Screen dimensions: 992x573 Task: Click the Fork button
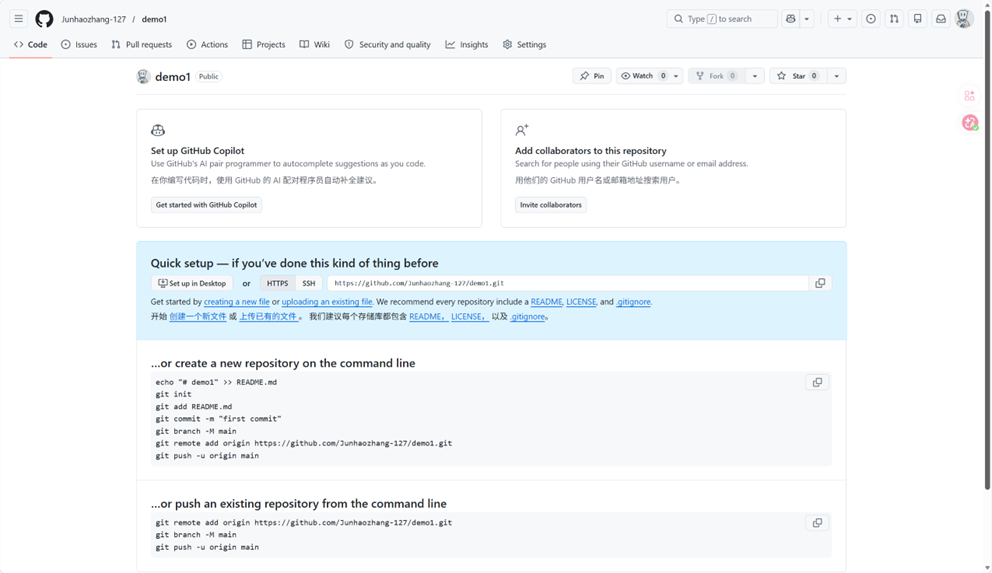tap(716, 76)
